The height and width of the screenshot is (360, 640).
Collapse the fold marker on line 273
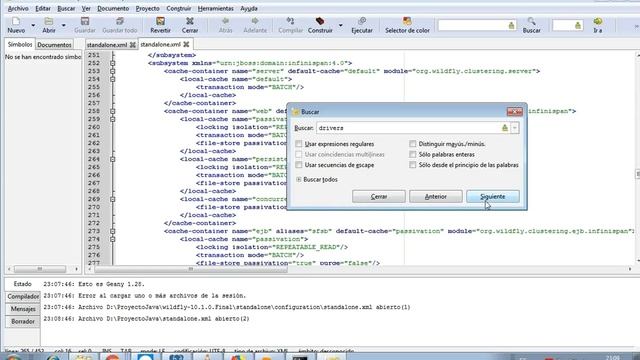pyautogui.click(x=112, y=231)
